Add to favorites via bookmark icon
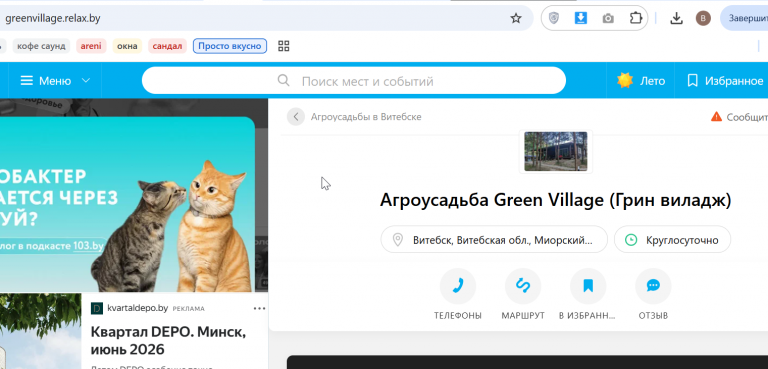Image resolution: width=768 pixels, height=369 pixels. 588,286
